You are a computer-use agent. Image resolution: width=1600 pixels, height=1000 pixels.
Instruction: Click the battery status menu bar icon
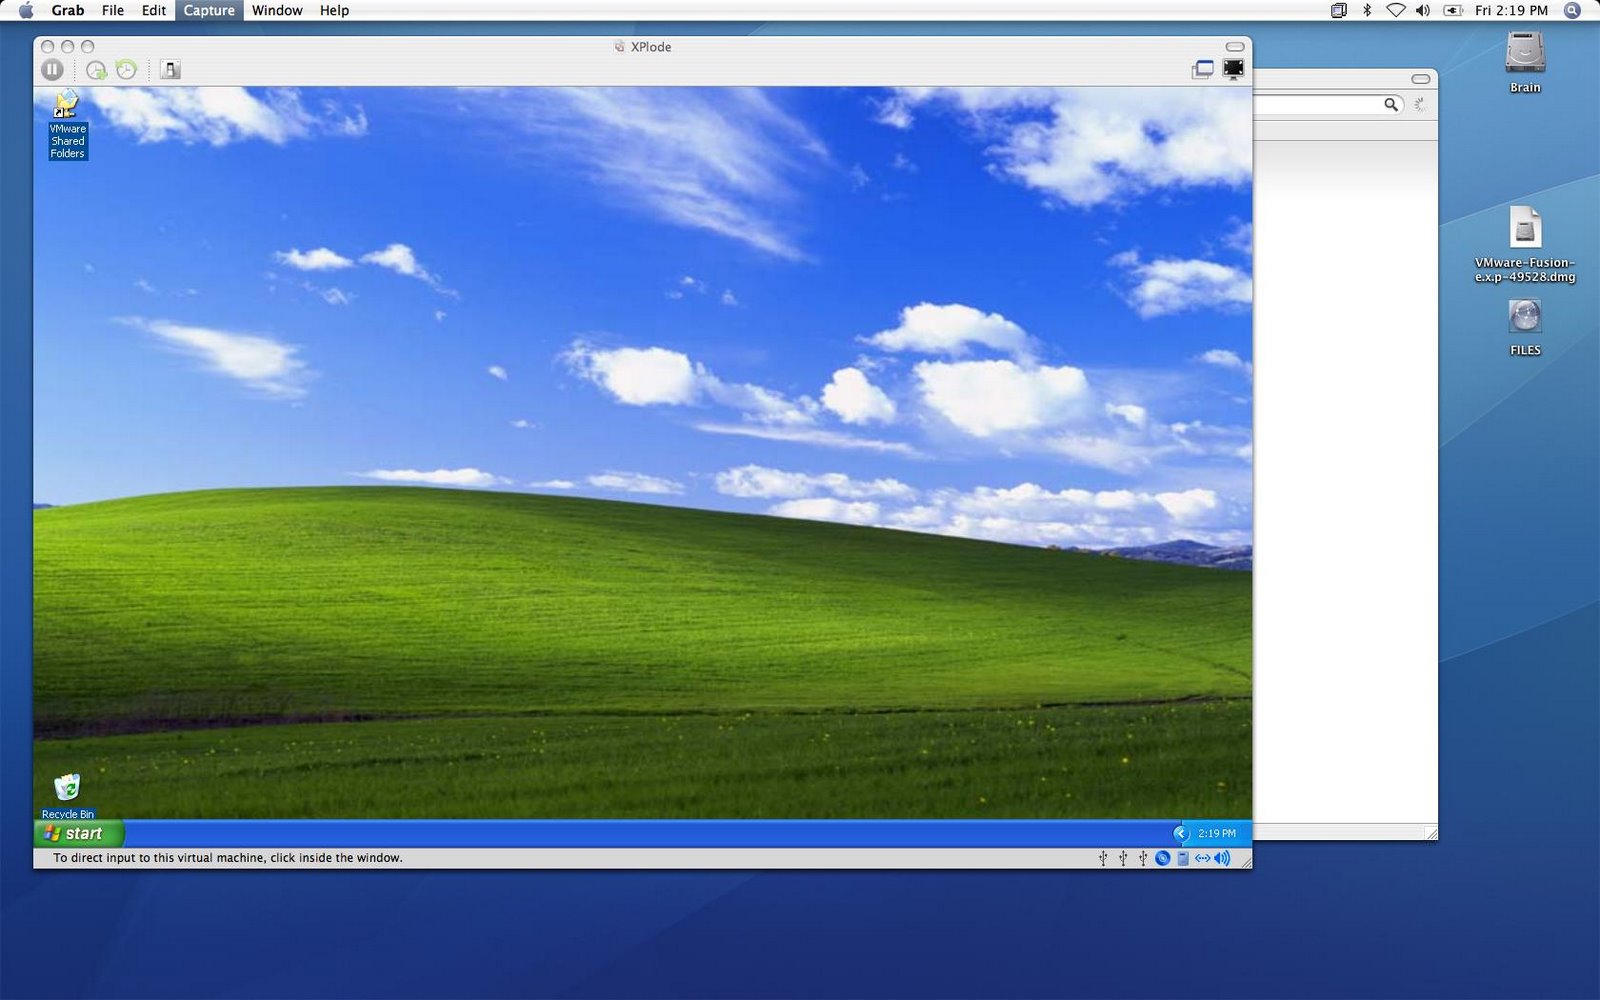[1453, 10]
